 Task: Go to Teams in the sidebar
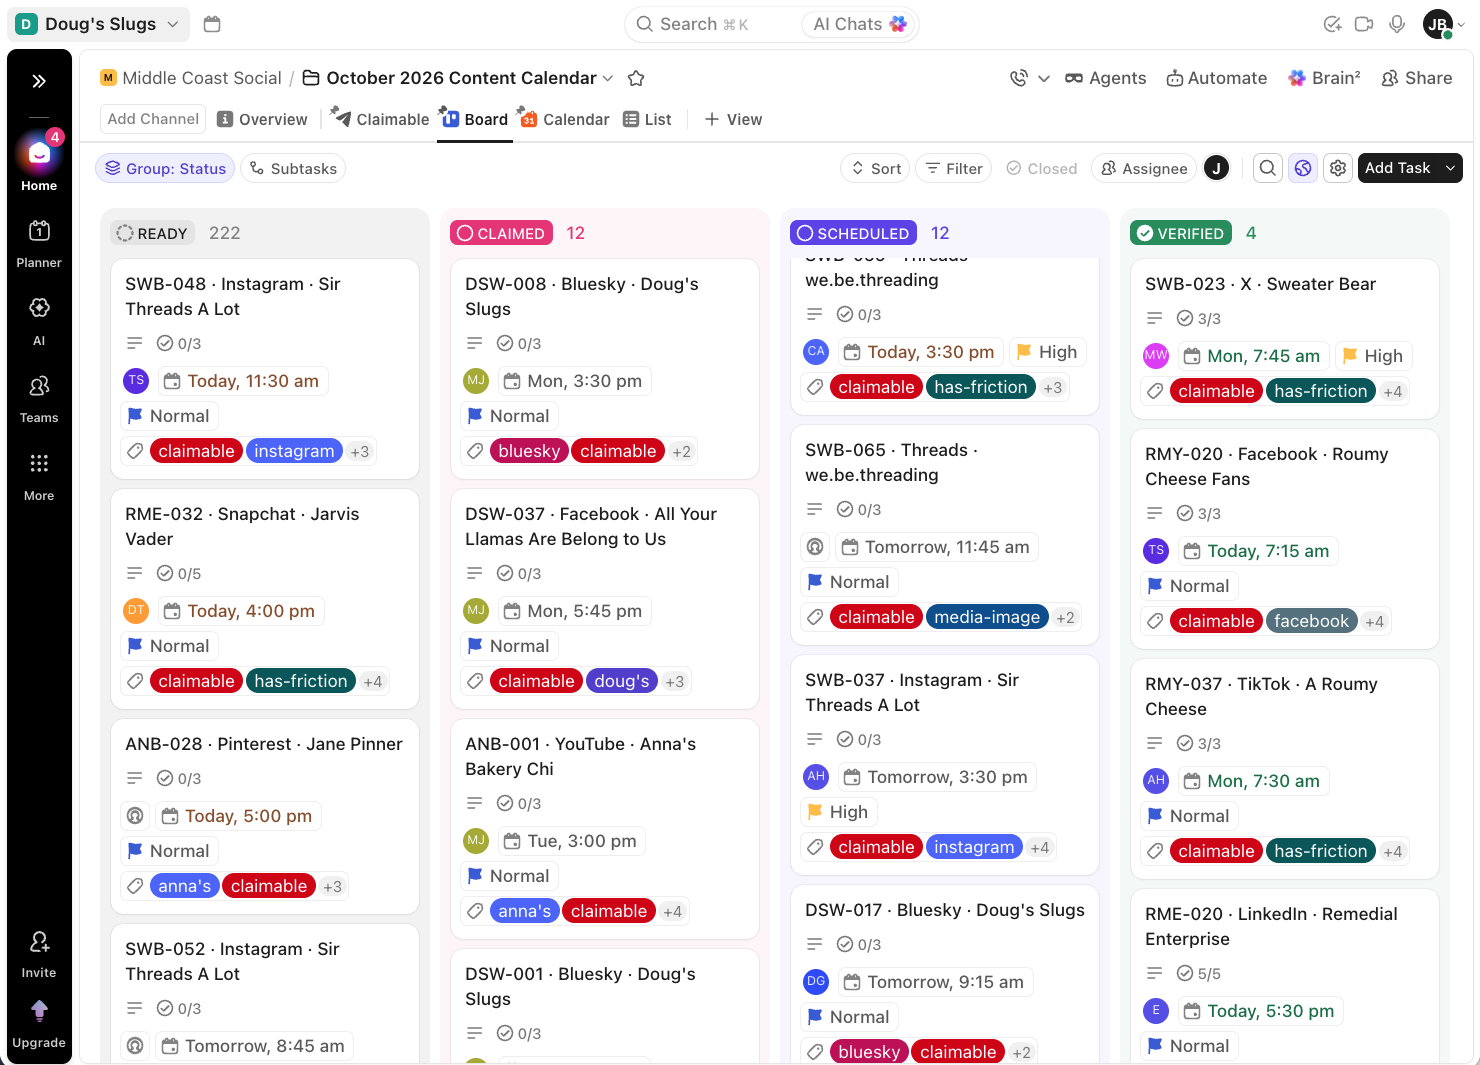[39, 399]
